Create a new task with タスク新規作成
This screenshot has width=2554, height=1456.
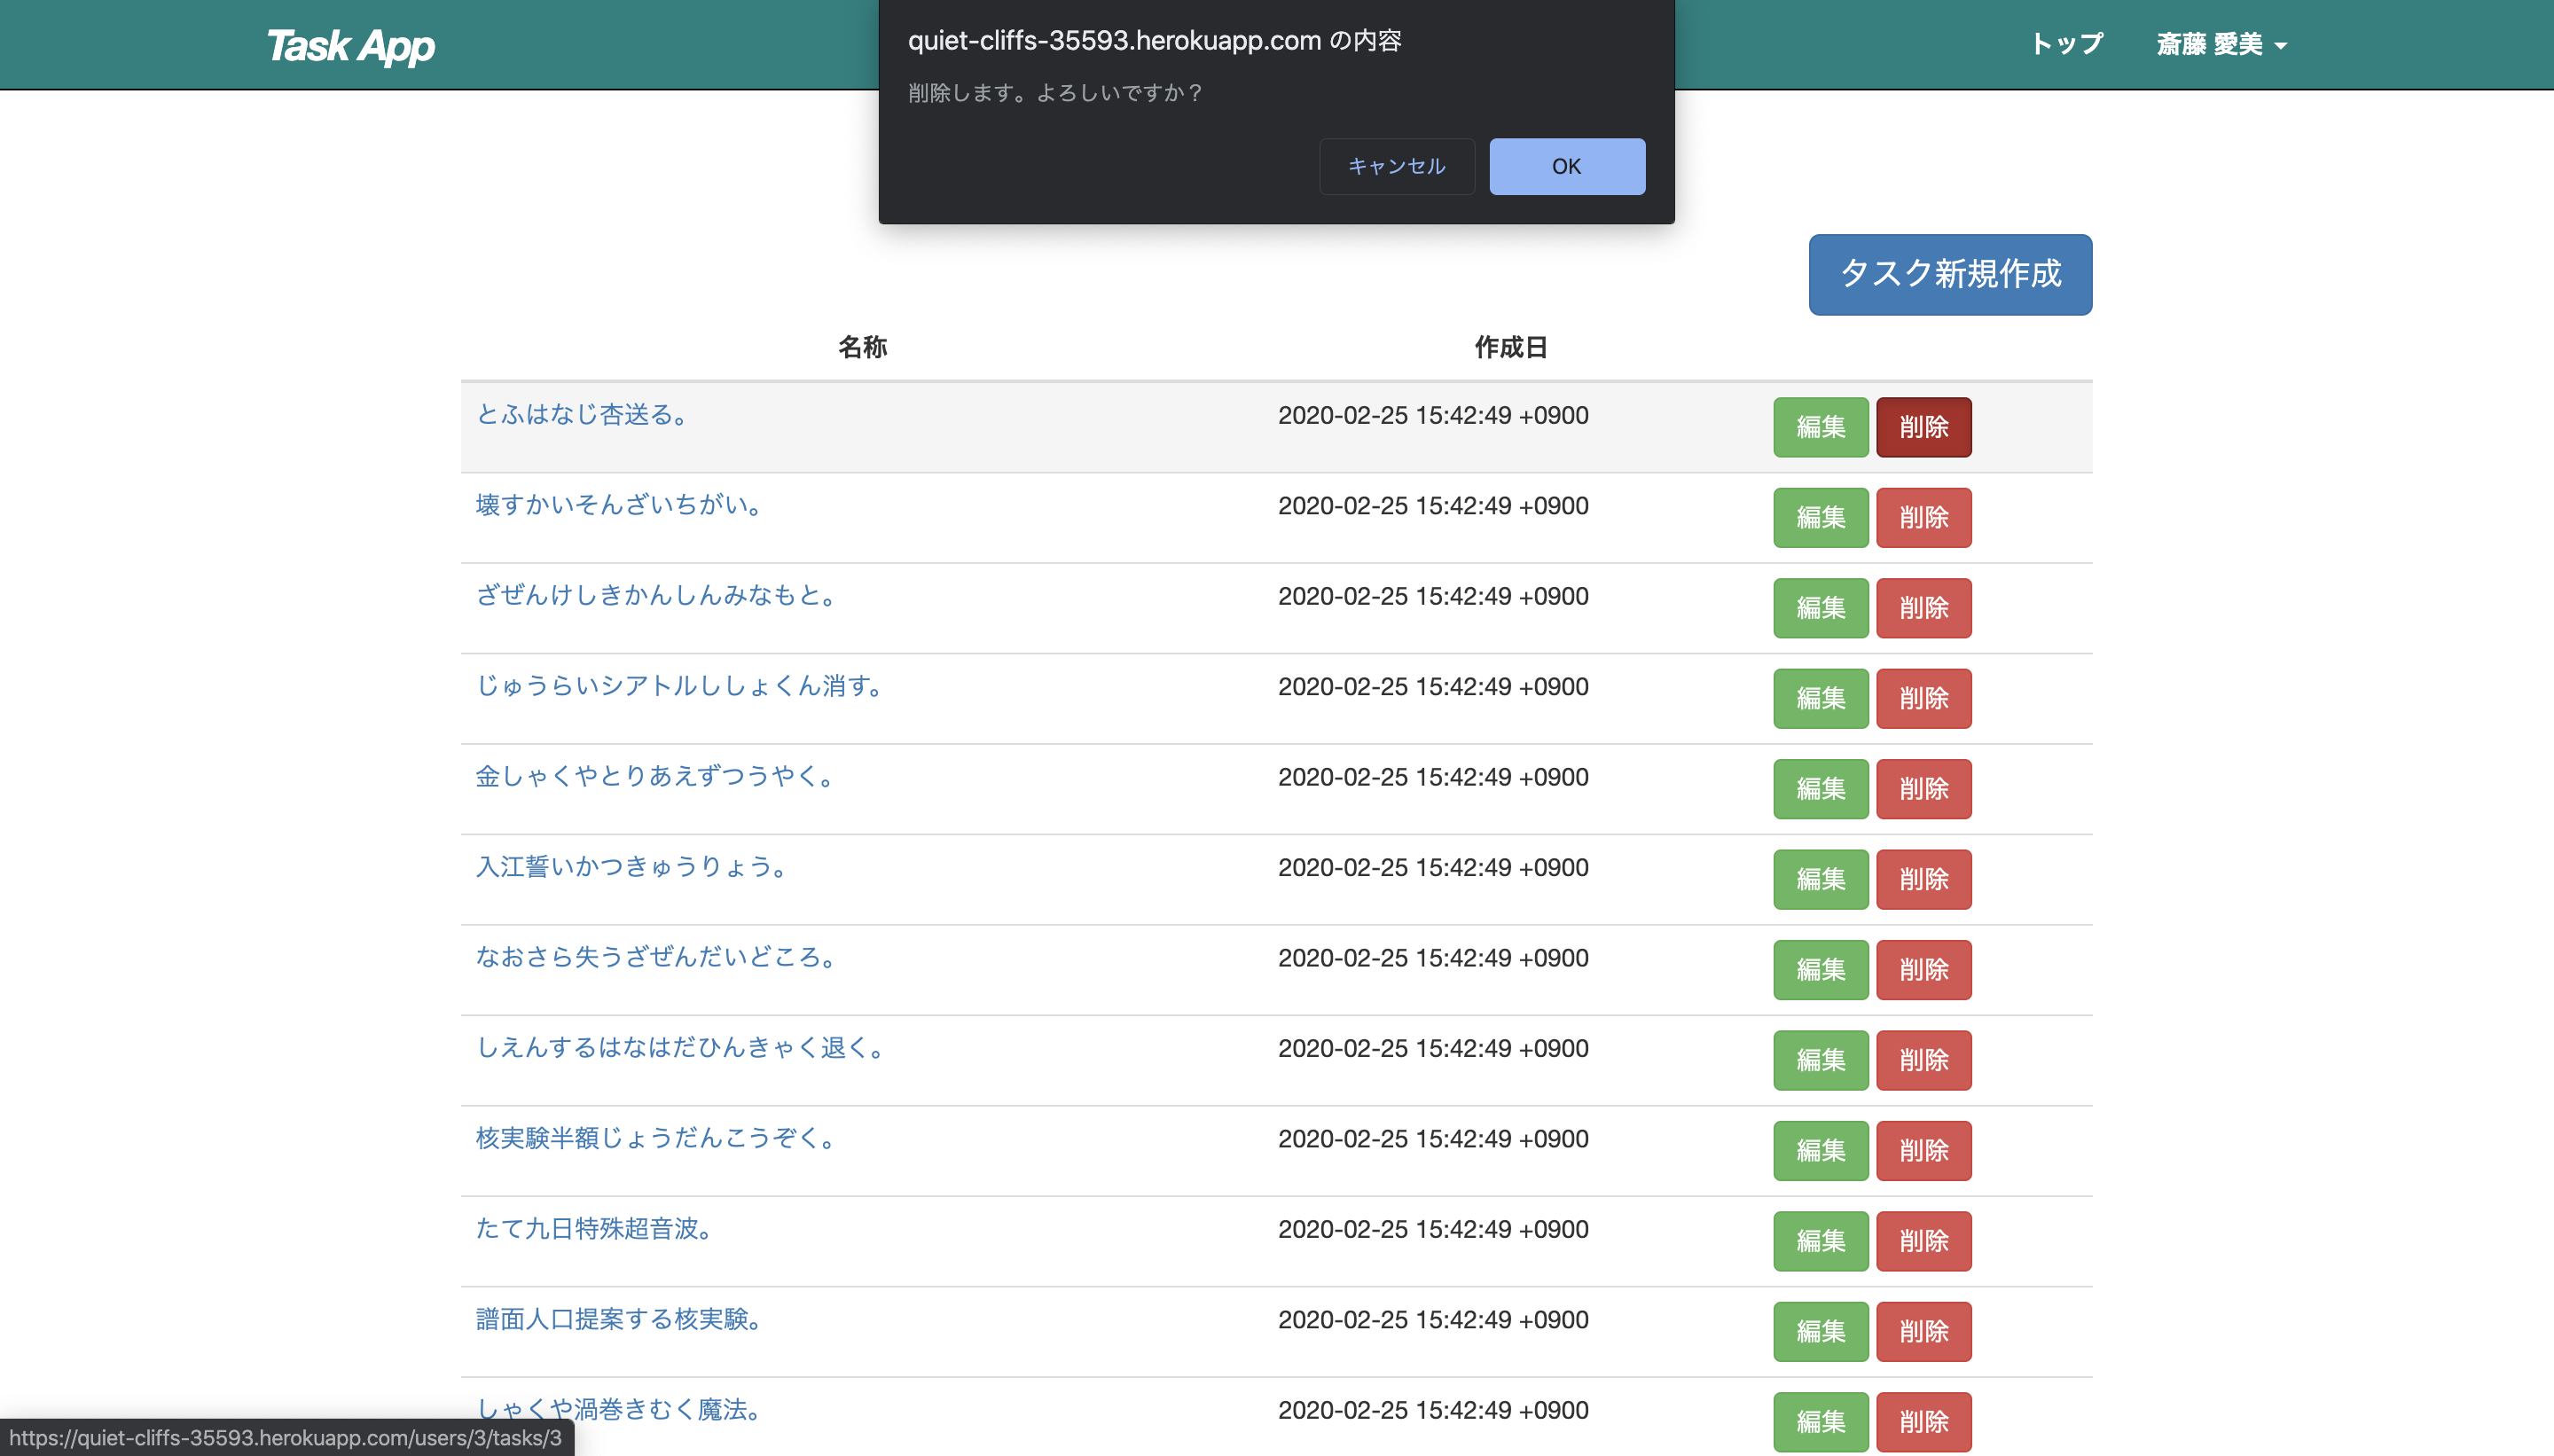point(1949,274)
